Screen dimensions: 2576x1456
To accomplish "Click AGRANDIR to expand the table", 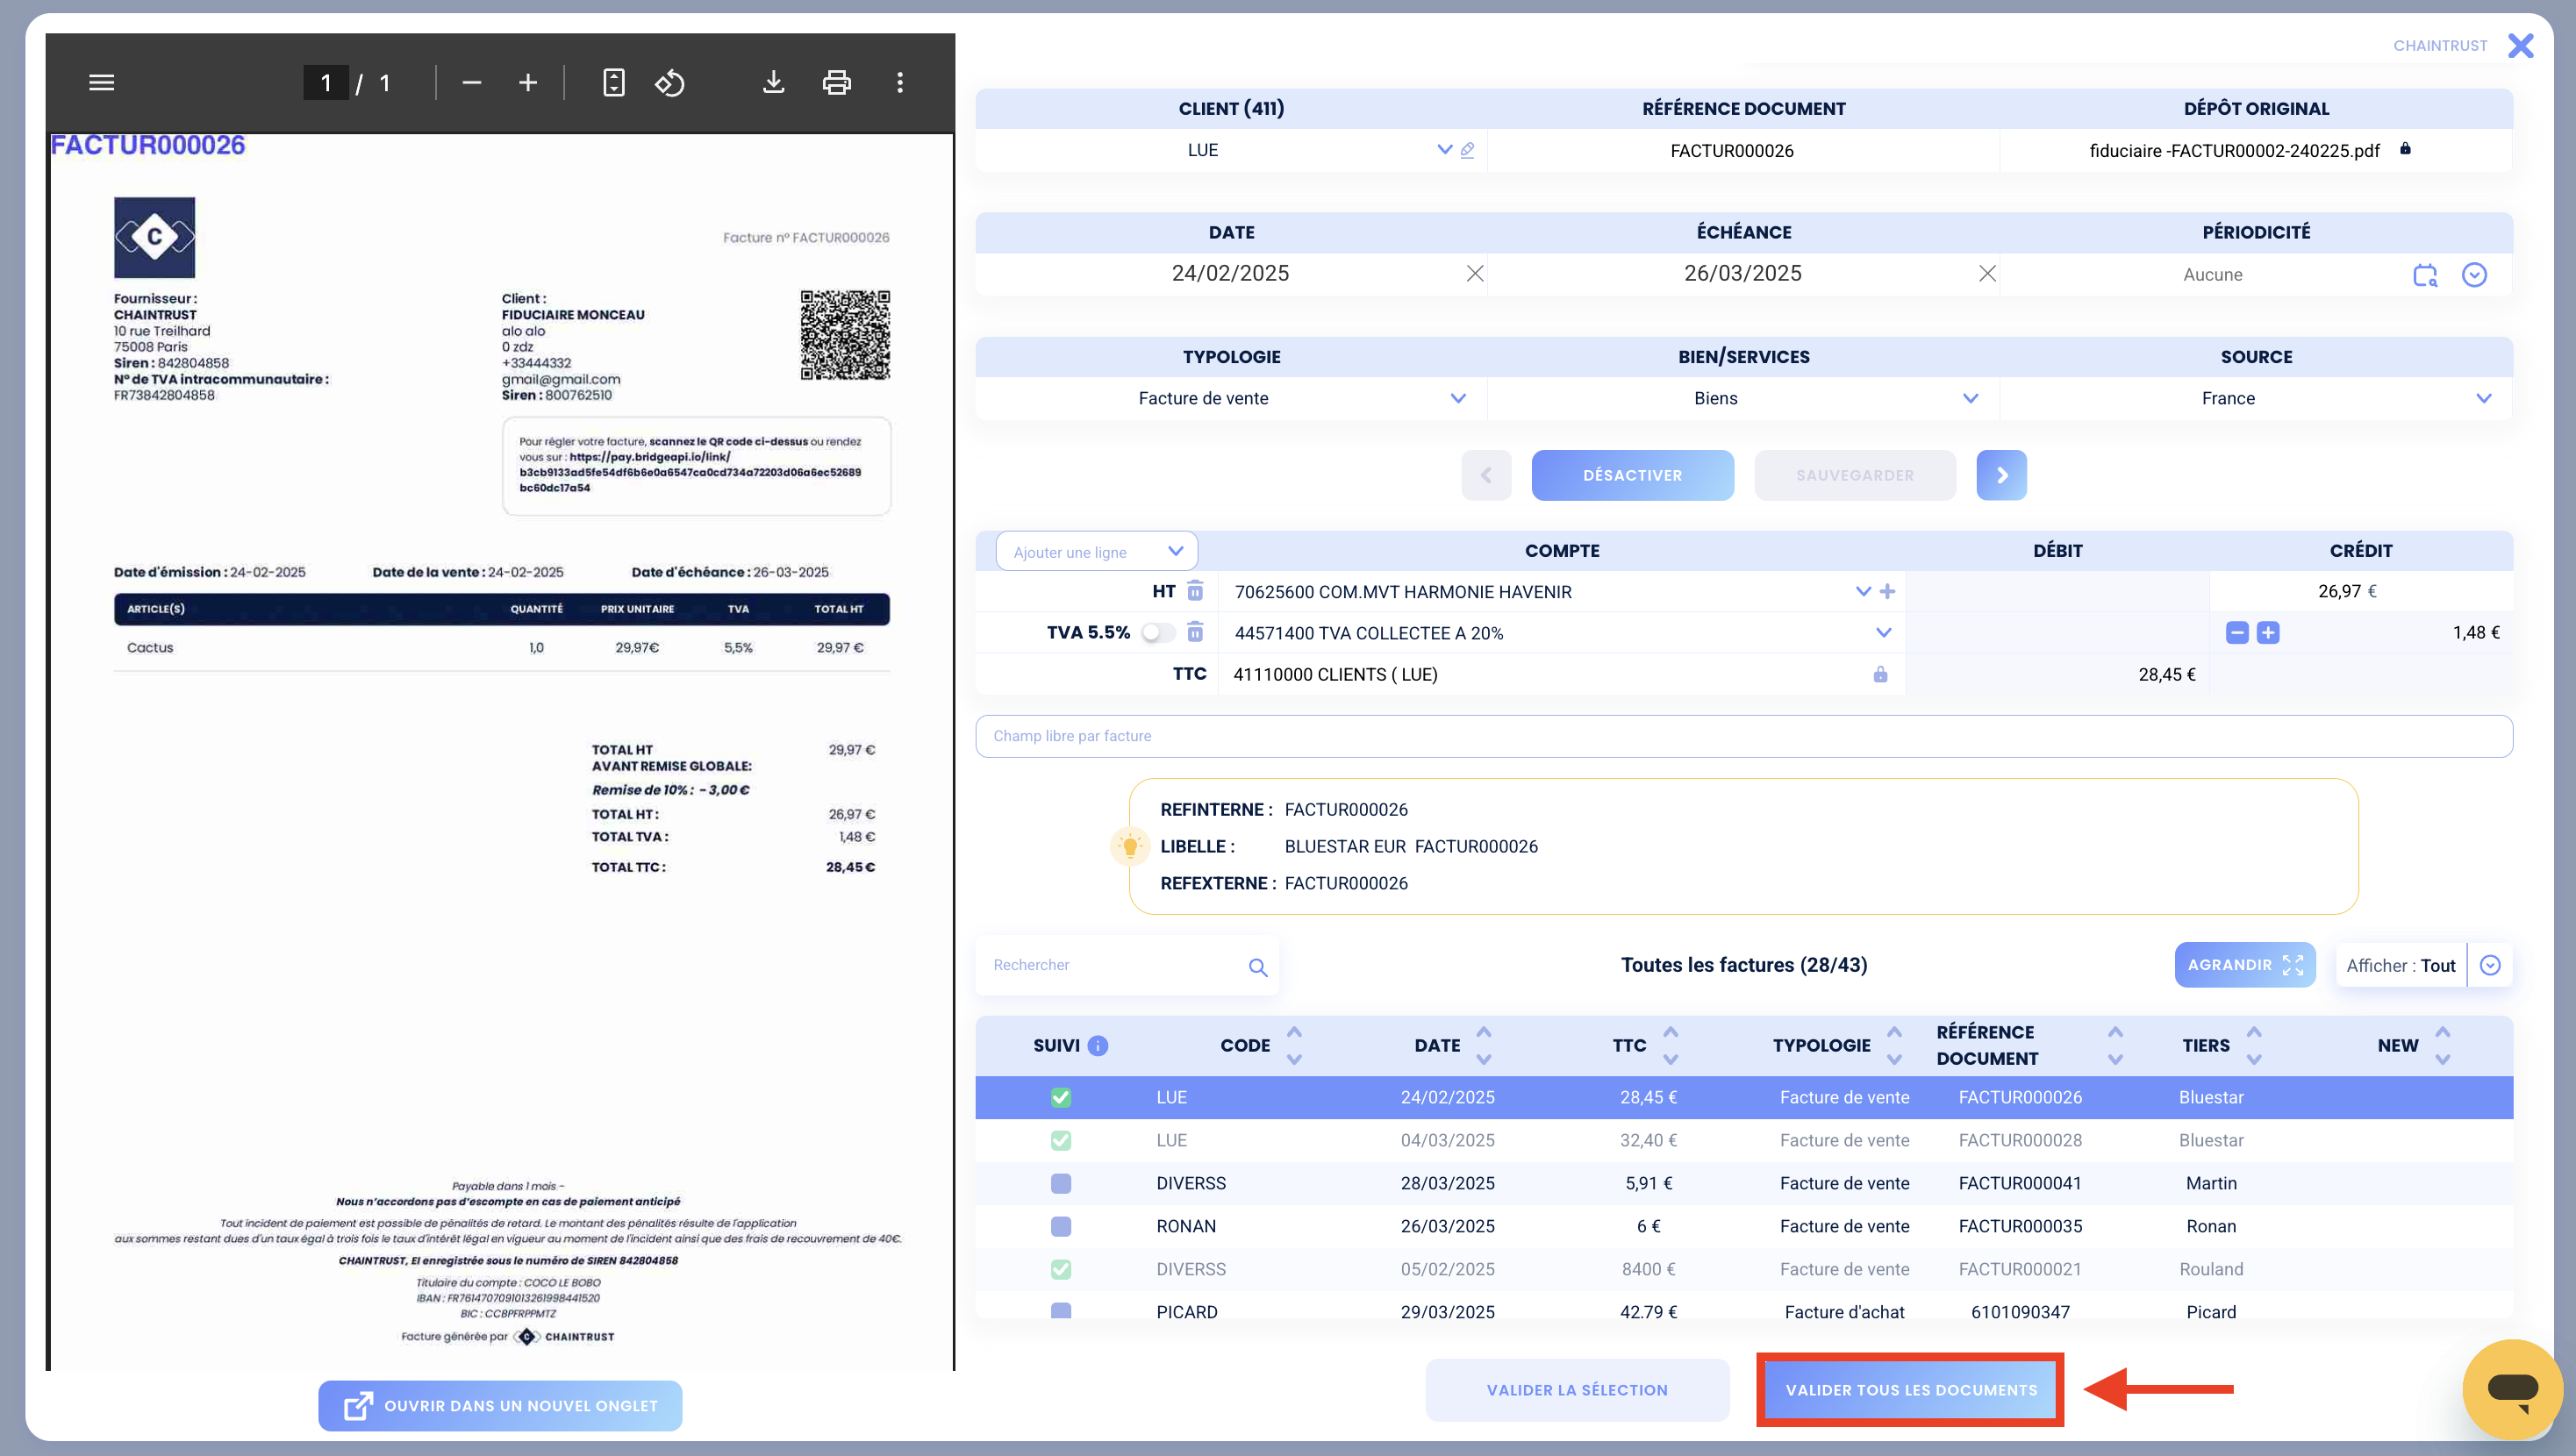I will (2244, 965).
